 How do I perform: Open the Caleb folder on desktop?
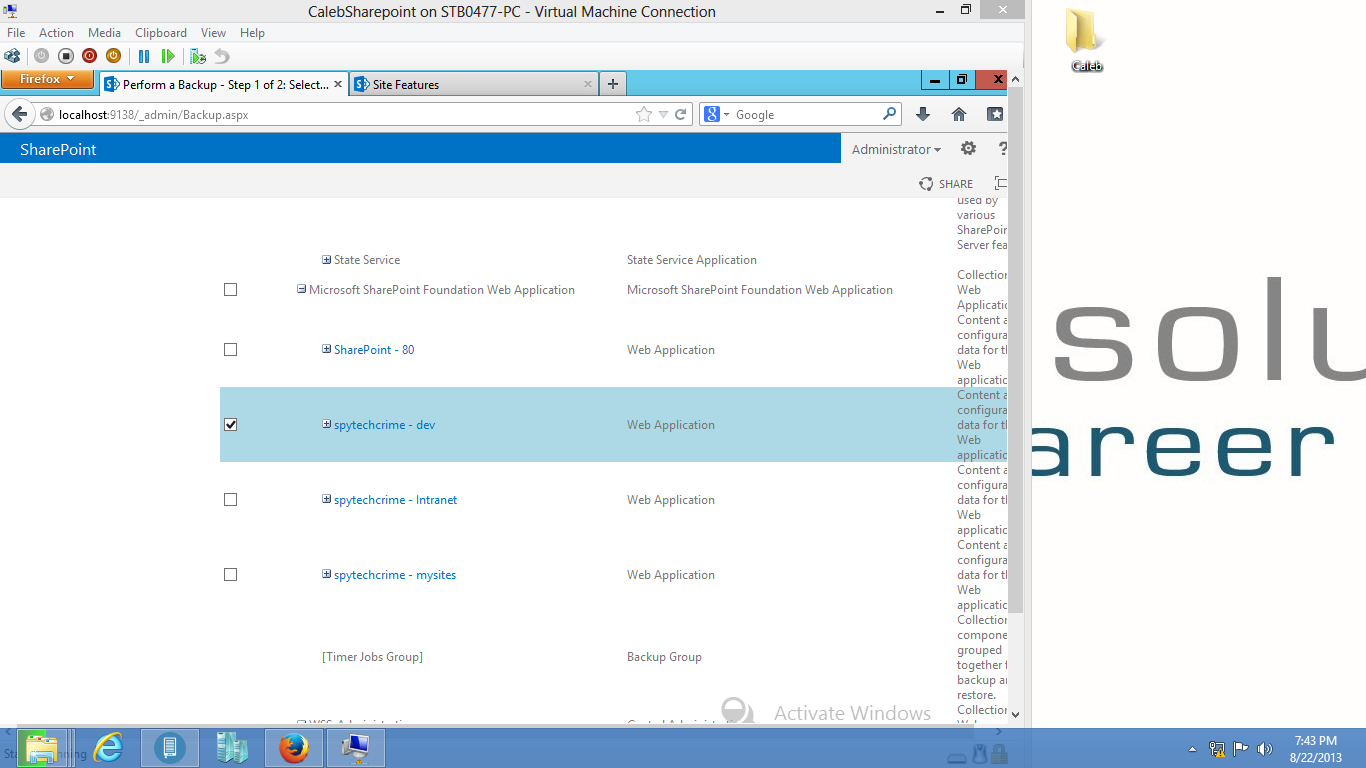point(1086,40)
